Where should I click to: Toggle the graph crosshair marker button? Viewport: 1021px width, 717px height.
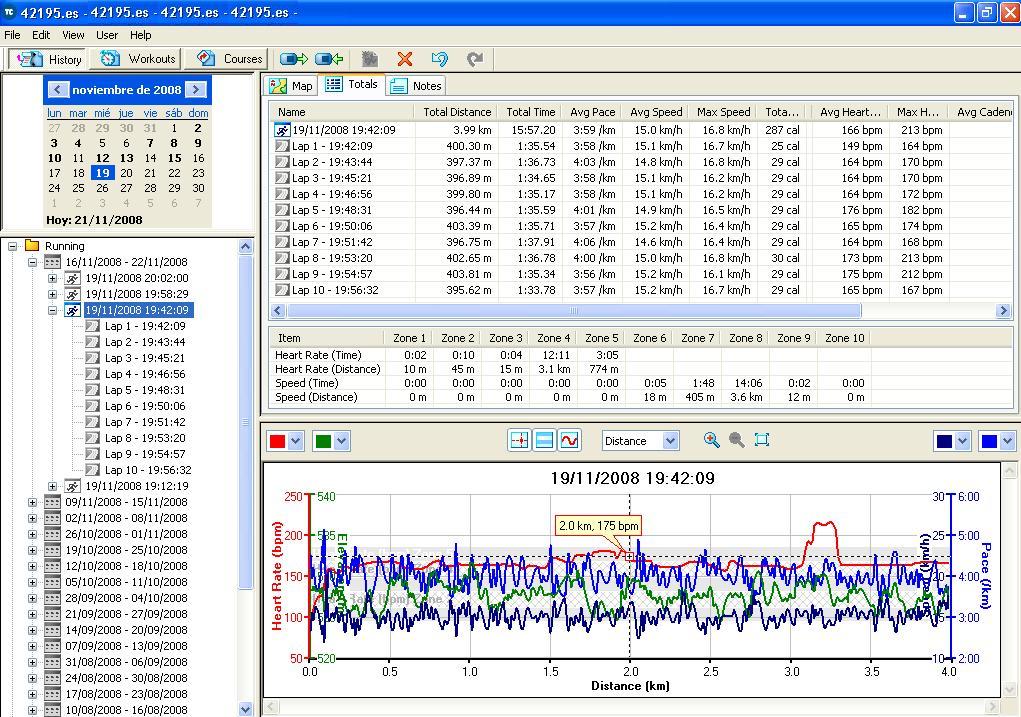(519, 440)
